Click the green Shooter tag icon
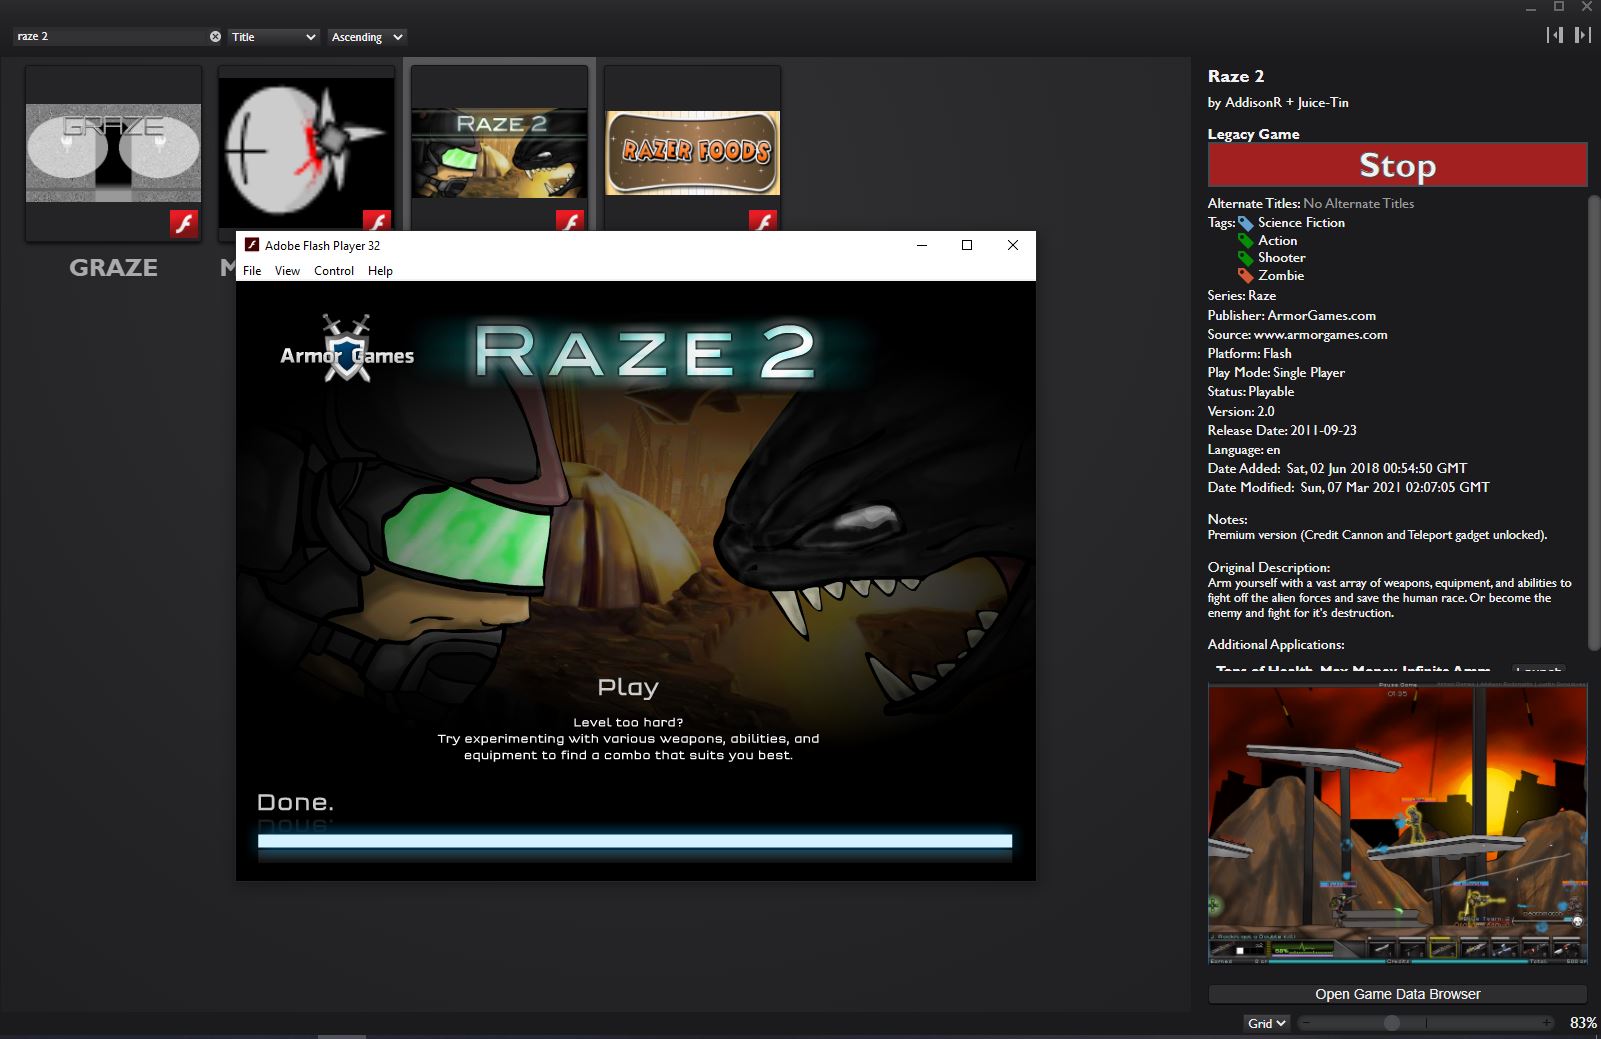The width and height of the screenshot is (1601, 1039). pos(1245,258)
